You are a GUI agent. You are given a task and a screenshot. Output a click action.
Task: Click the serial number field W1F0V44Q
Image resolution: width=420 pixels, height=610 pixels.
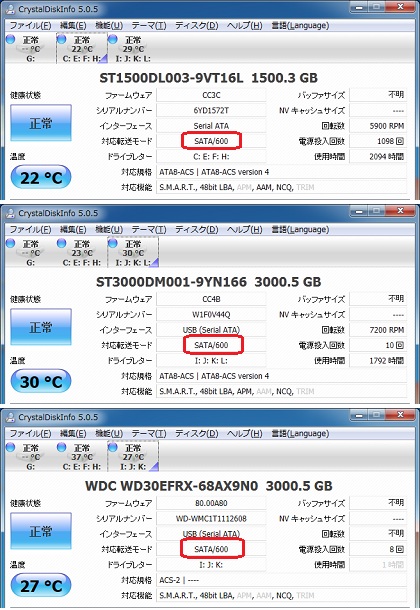click(211, 314)
